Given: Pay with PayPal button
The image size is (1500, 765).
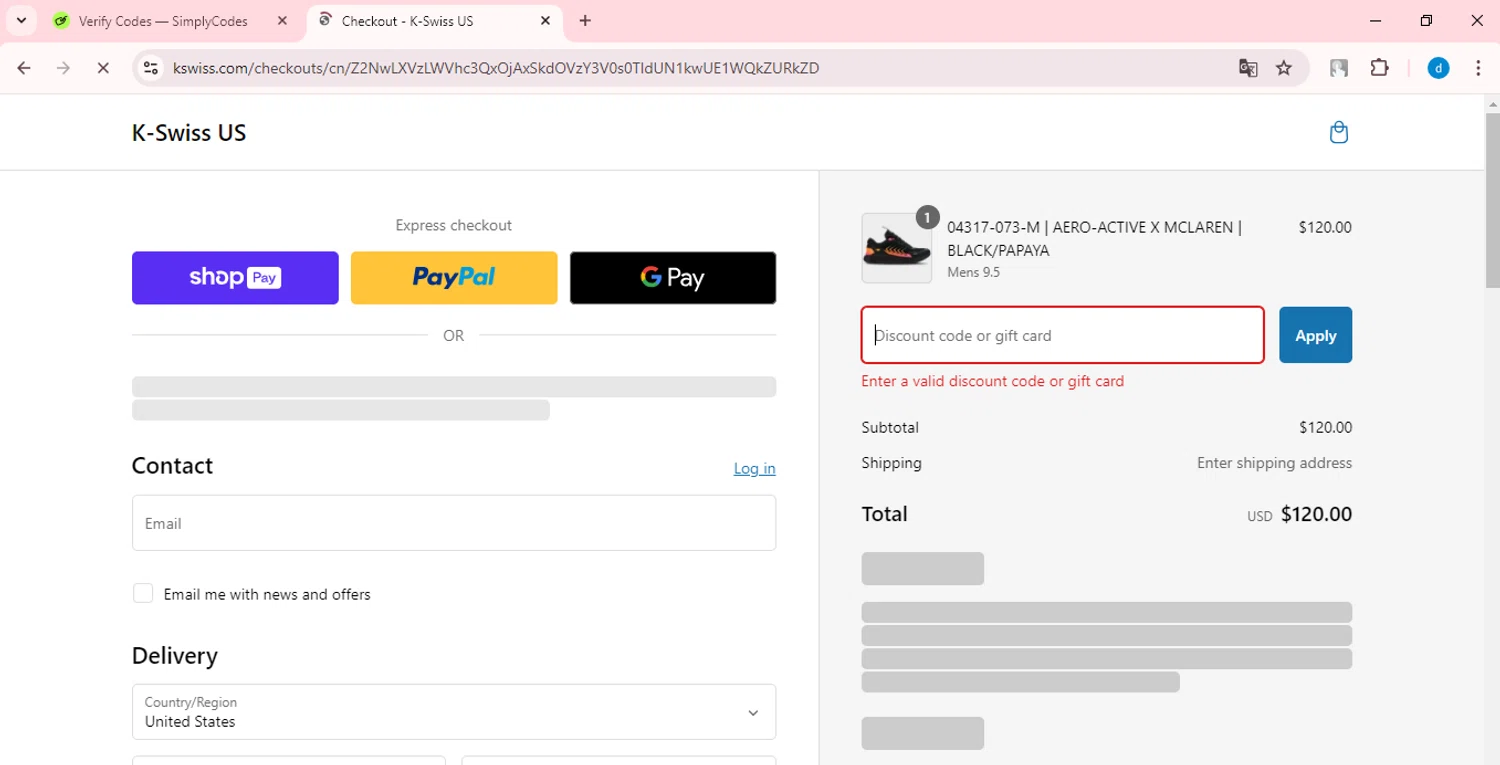Looking at the screenshot, I should (x=454, y=278).
